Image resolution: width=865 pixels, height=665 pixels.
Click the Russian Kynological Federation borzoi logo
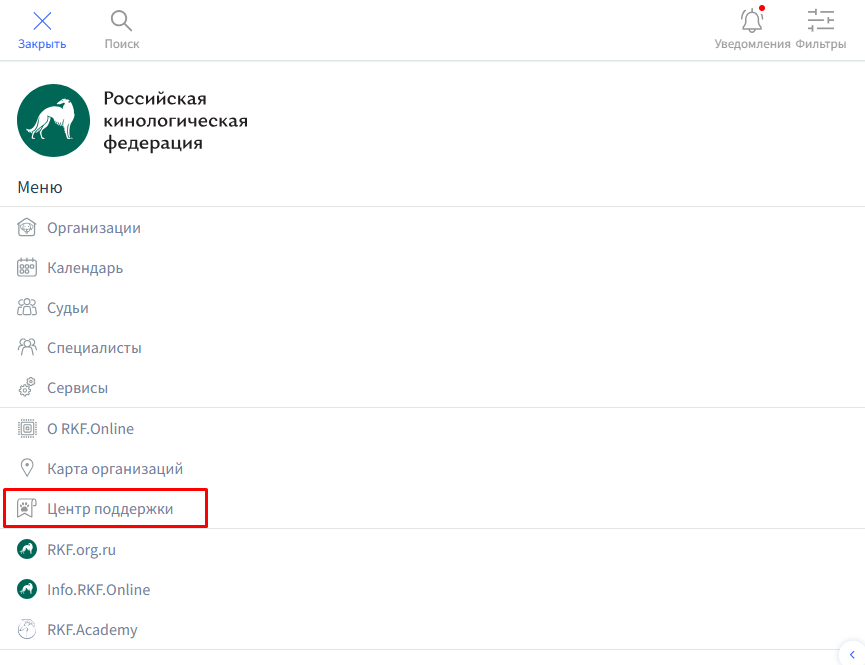(x=54, y=121)
